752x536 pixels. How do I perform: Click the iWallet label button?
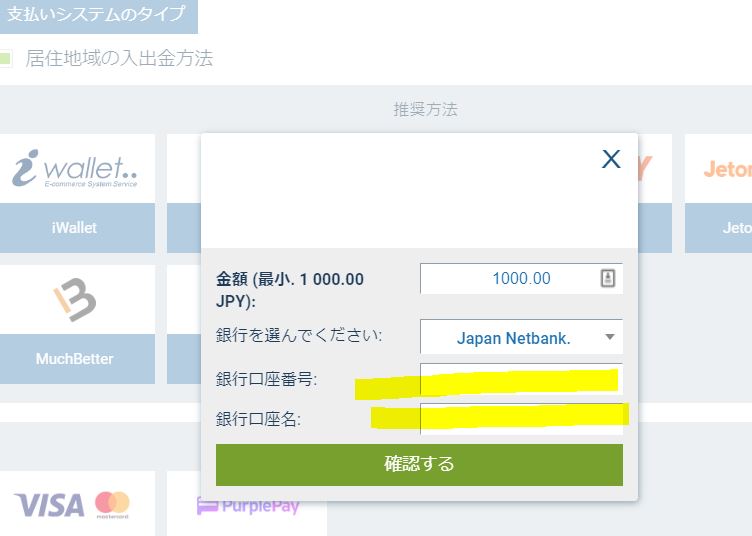point(77,228)
